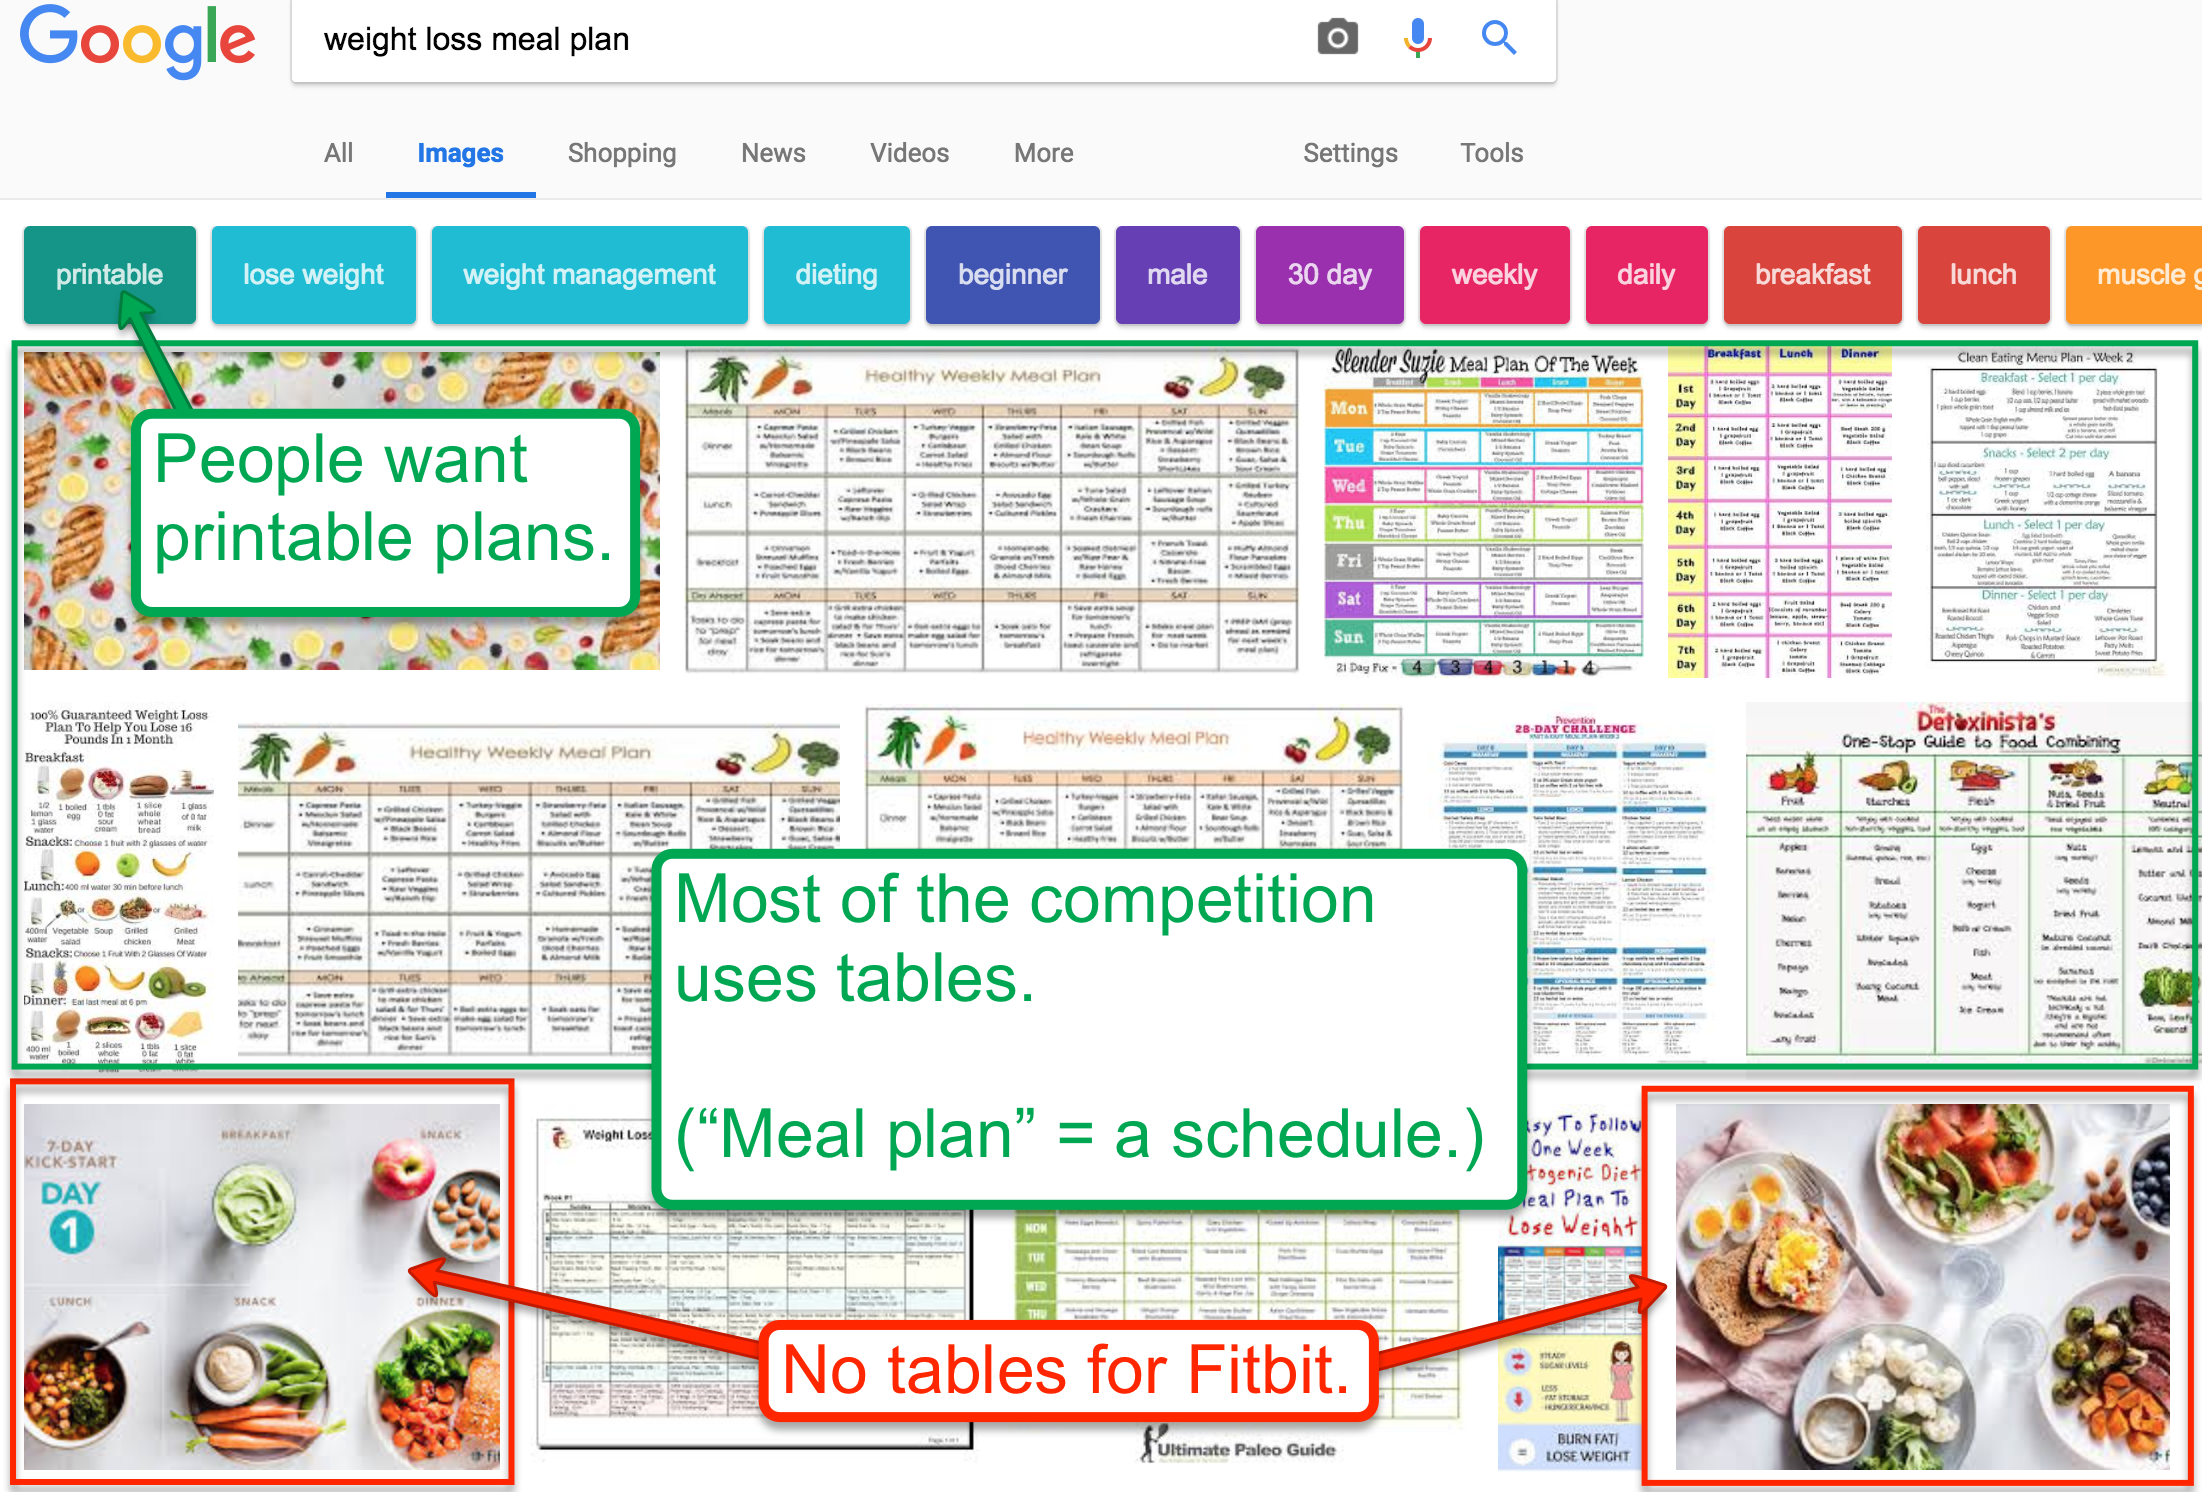Image resolution: width=2202 pixels, height=1492 pixels.
Task: Click the Shopping filter option
Action: click(621, 138)
